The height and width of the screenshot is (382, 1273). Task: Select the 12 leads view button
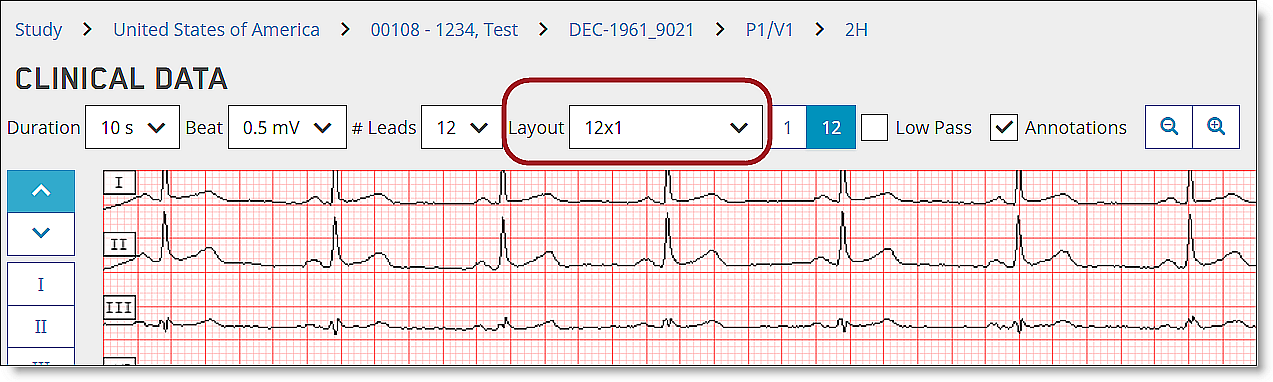[x=831, y=128]
